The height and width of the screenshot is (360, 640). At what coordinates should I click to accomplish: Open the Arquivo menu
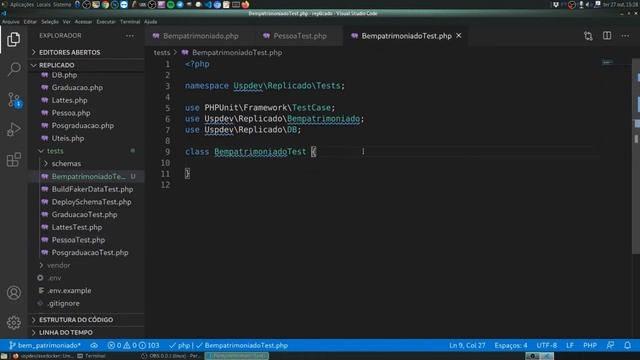pyautogui.click(x=11, y=22)
